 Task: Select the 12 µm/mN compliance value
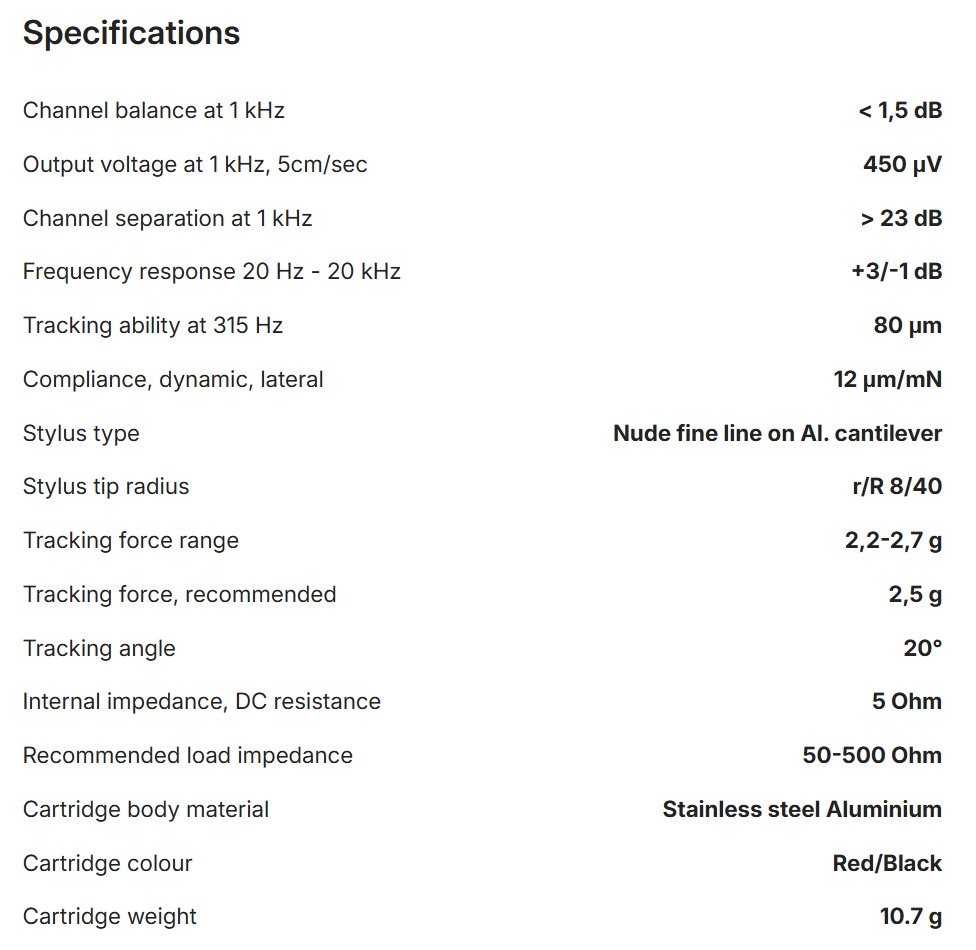pyautogui.click(x=887, y=380)
